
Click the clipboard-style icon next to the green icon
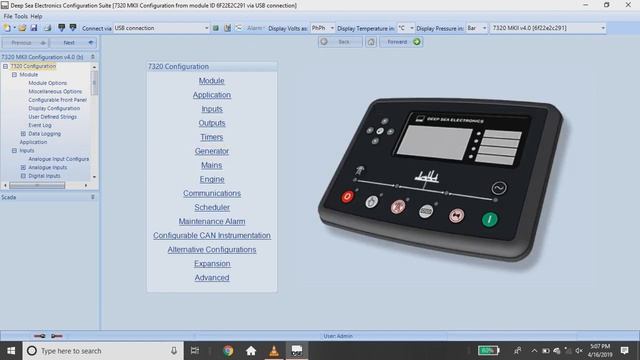[227, 28]
